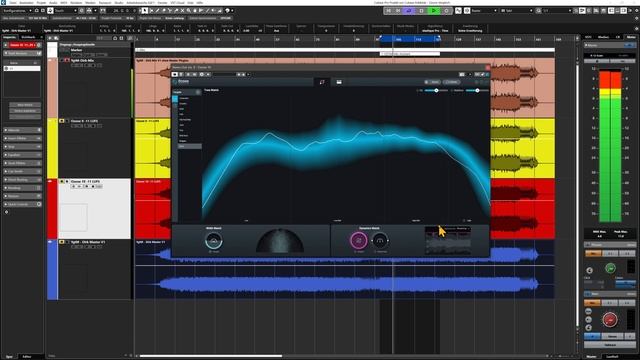Viewport: 640px width, 360px height.
Task: Open the Projekt menu
Action: pos(41,2)
